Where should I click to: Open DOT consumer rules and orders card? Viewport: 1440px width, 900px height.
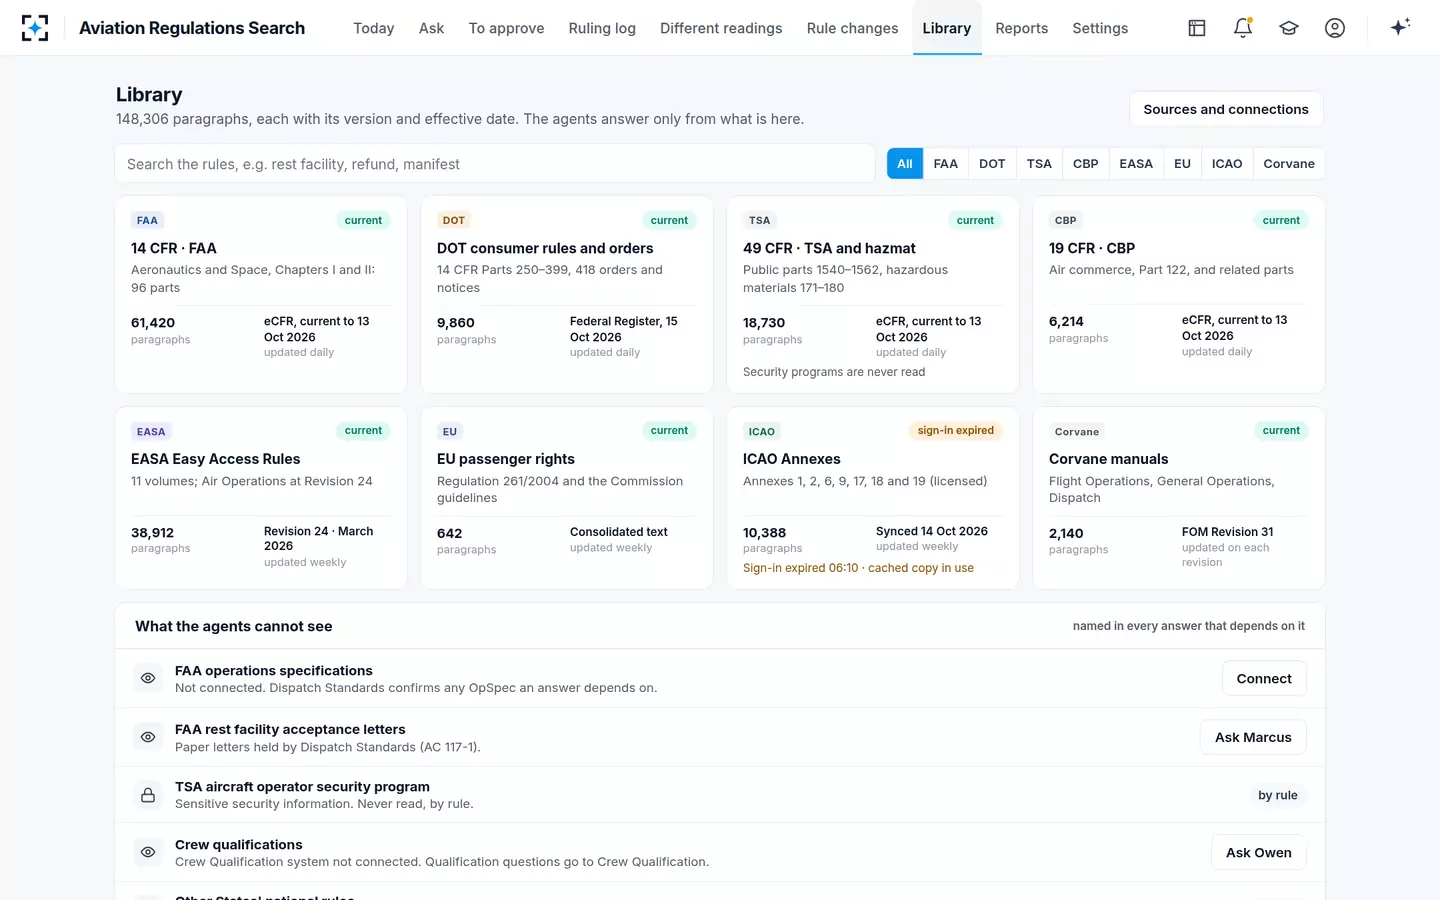pyautogui.click(x=567, y=295)
